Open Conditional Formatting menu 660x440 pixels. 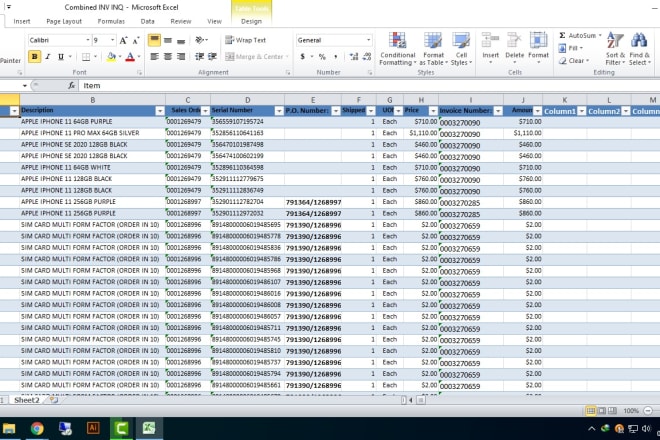pos(397,49)
